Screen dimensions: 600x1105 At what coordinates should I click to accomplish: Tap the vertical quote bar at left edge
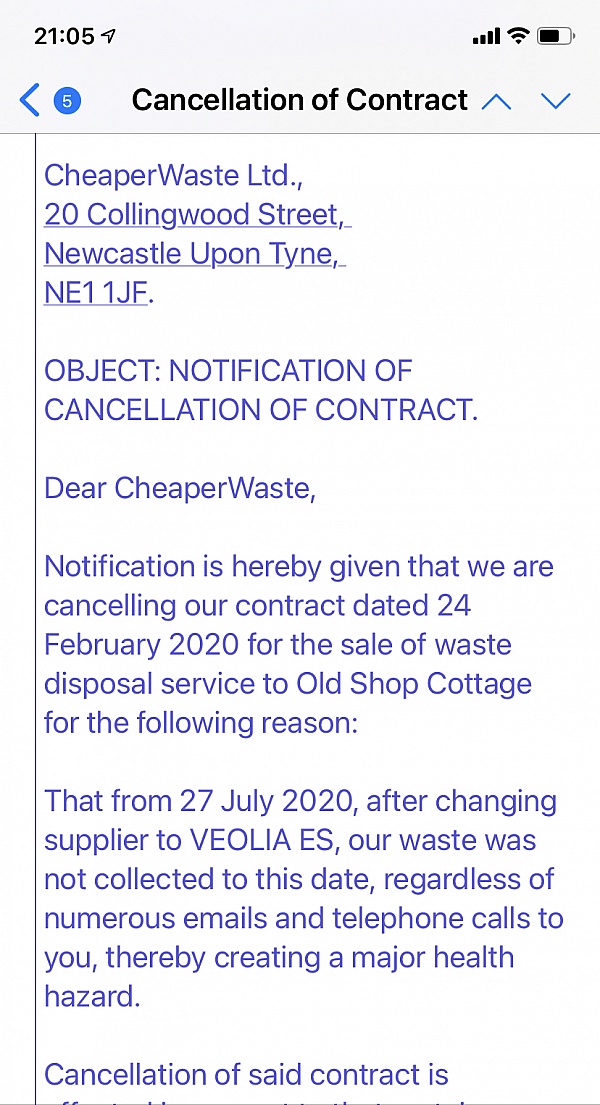tap(35, 618)
